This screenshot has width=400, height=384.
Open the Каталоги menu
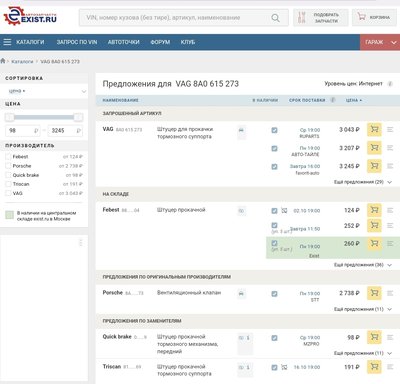click(x=30, y=42)
